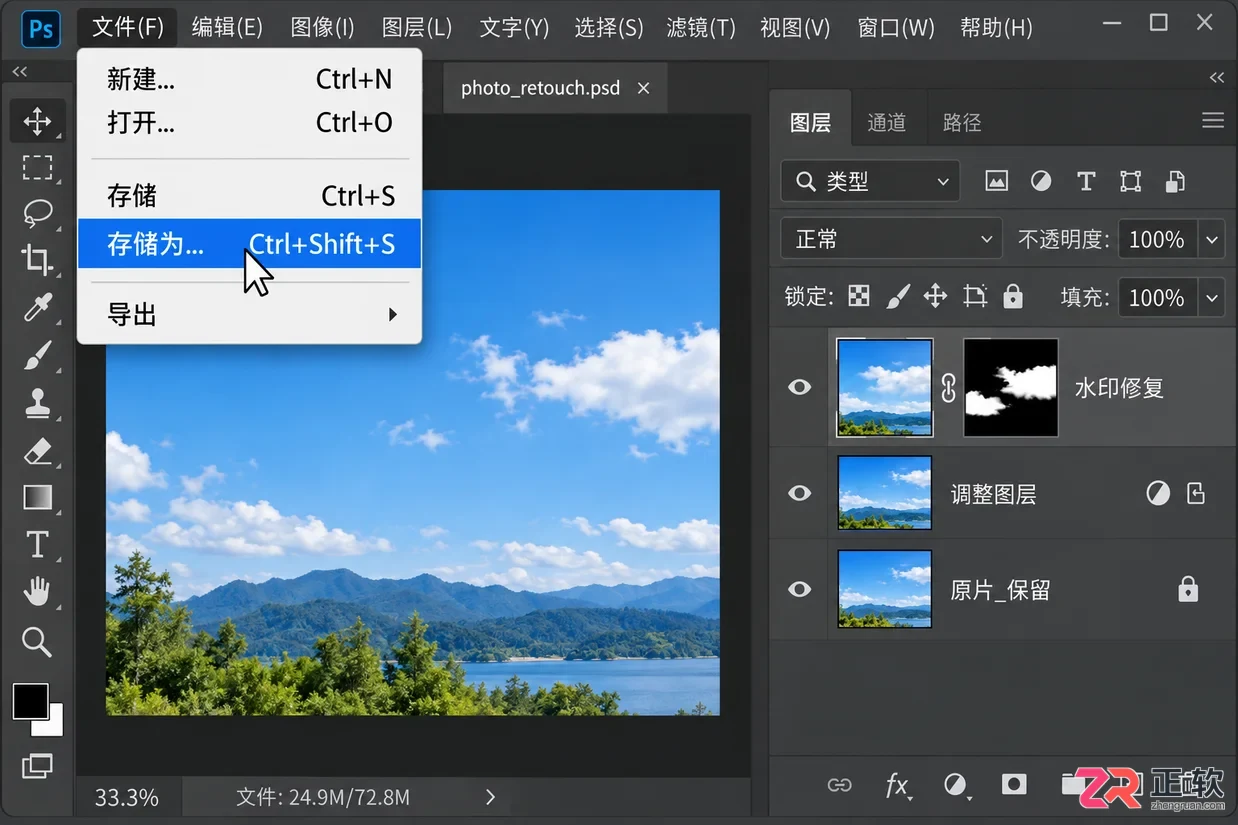The height and width of the screenshot is (825, 1238).
Task: Toggle lock artboard nesting icon
Action: [x=975, y=296]
